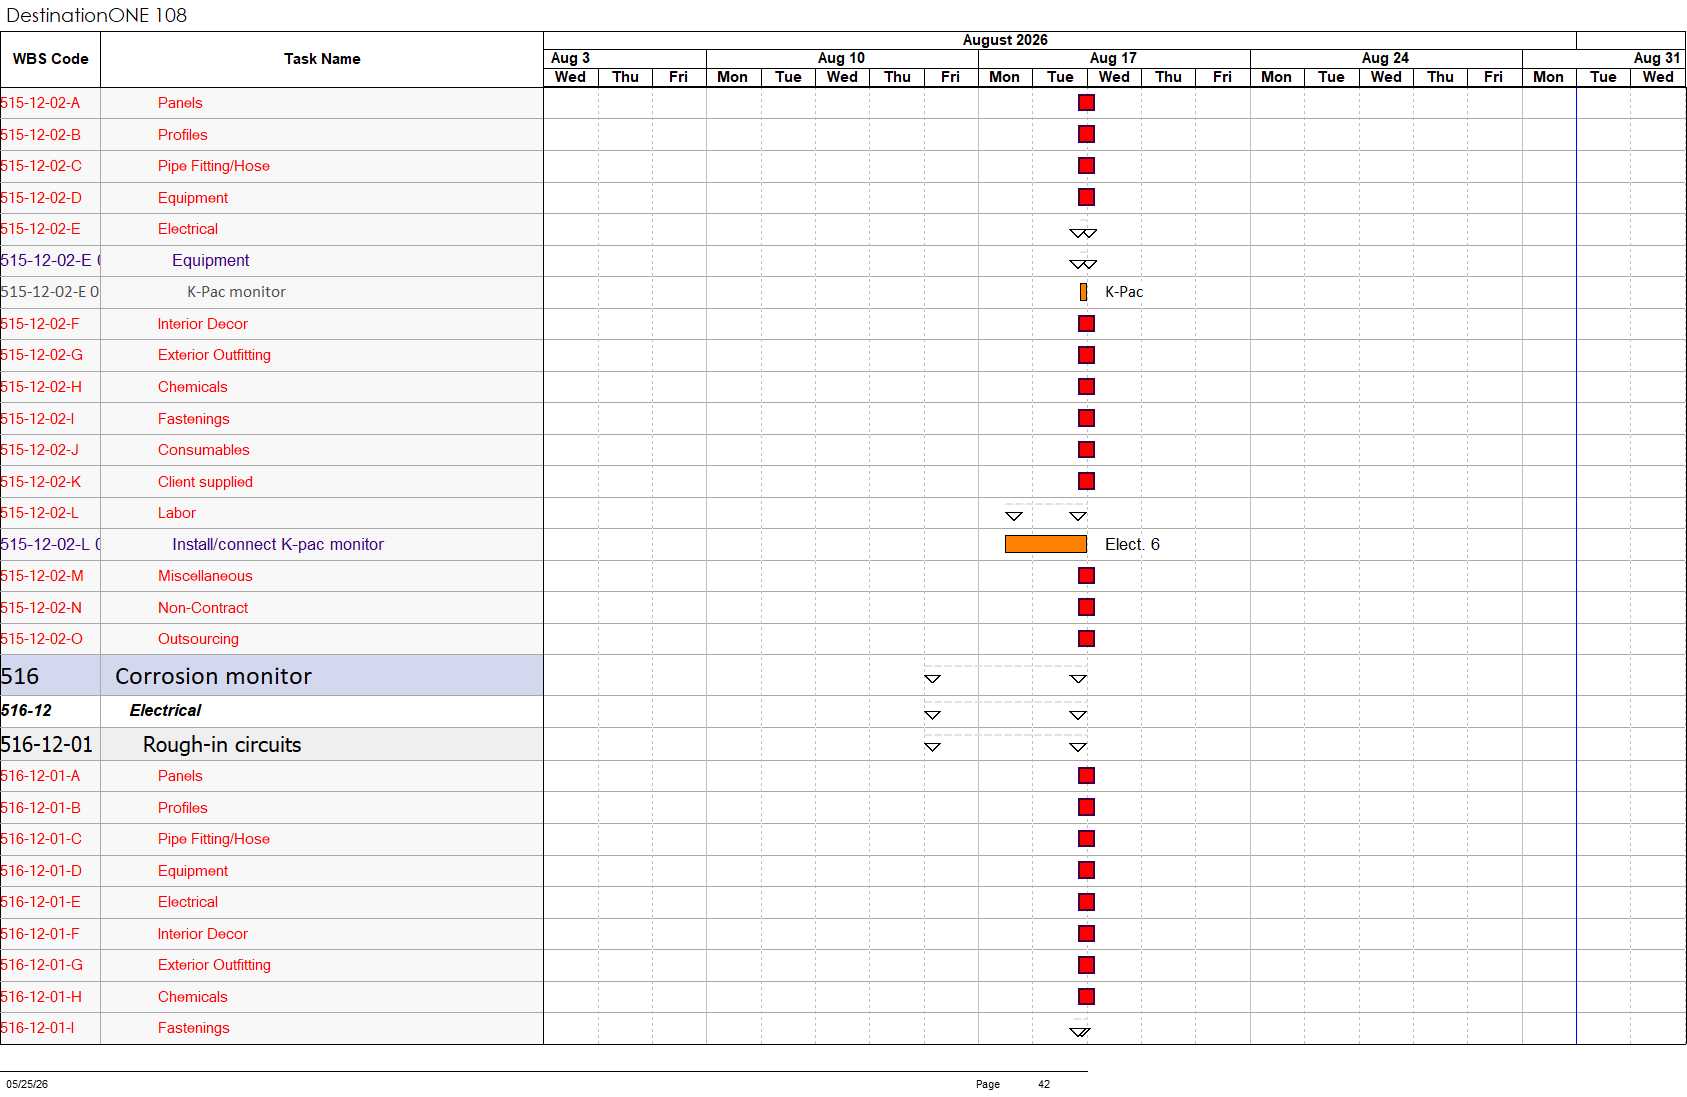Viewport: 1687px width, 1097px height.
Task: Select Chemicals task in 515-12-02-H
Action: (193, 387)
